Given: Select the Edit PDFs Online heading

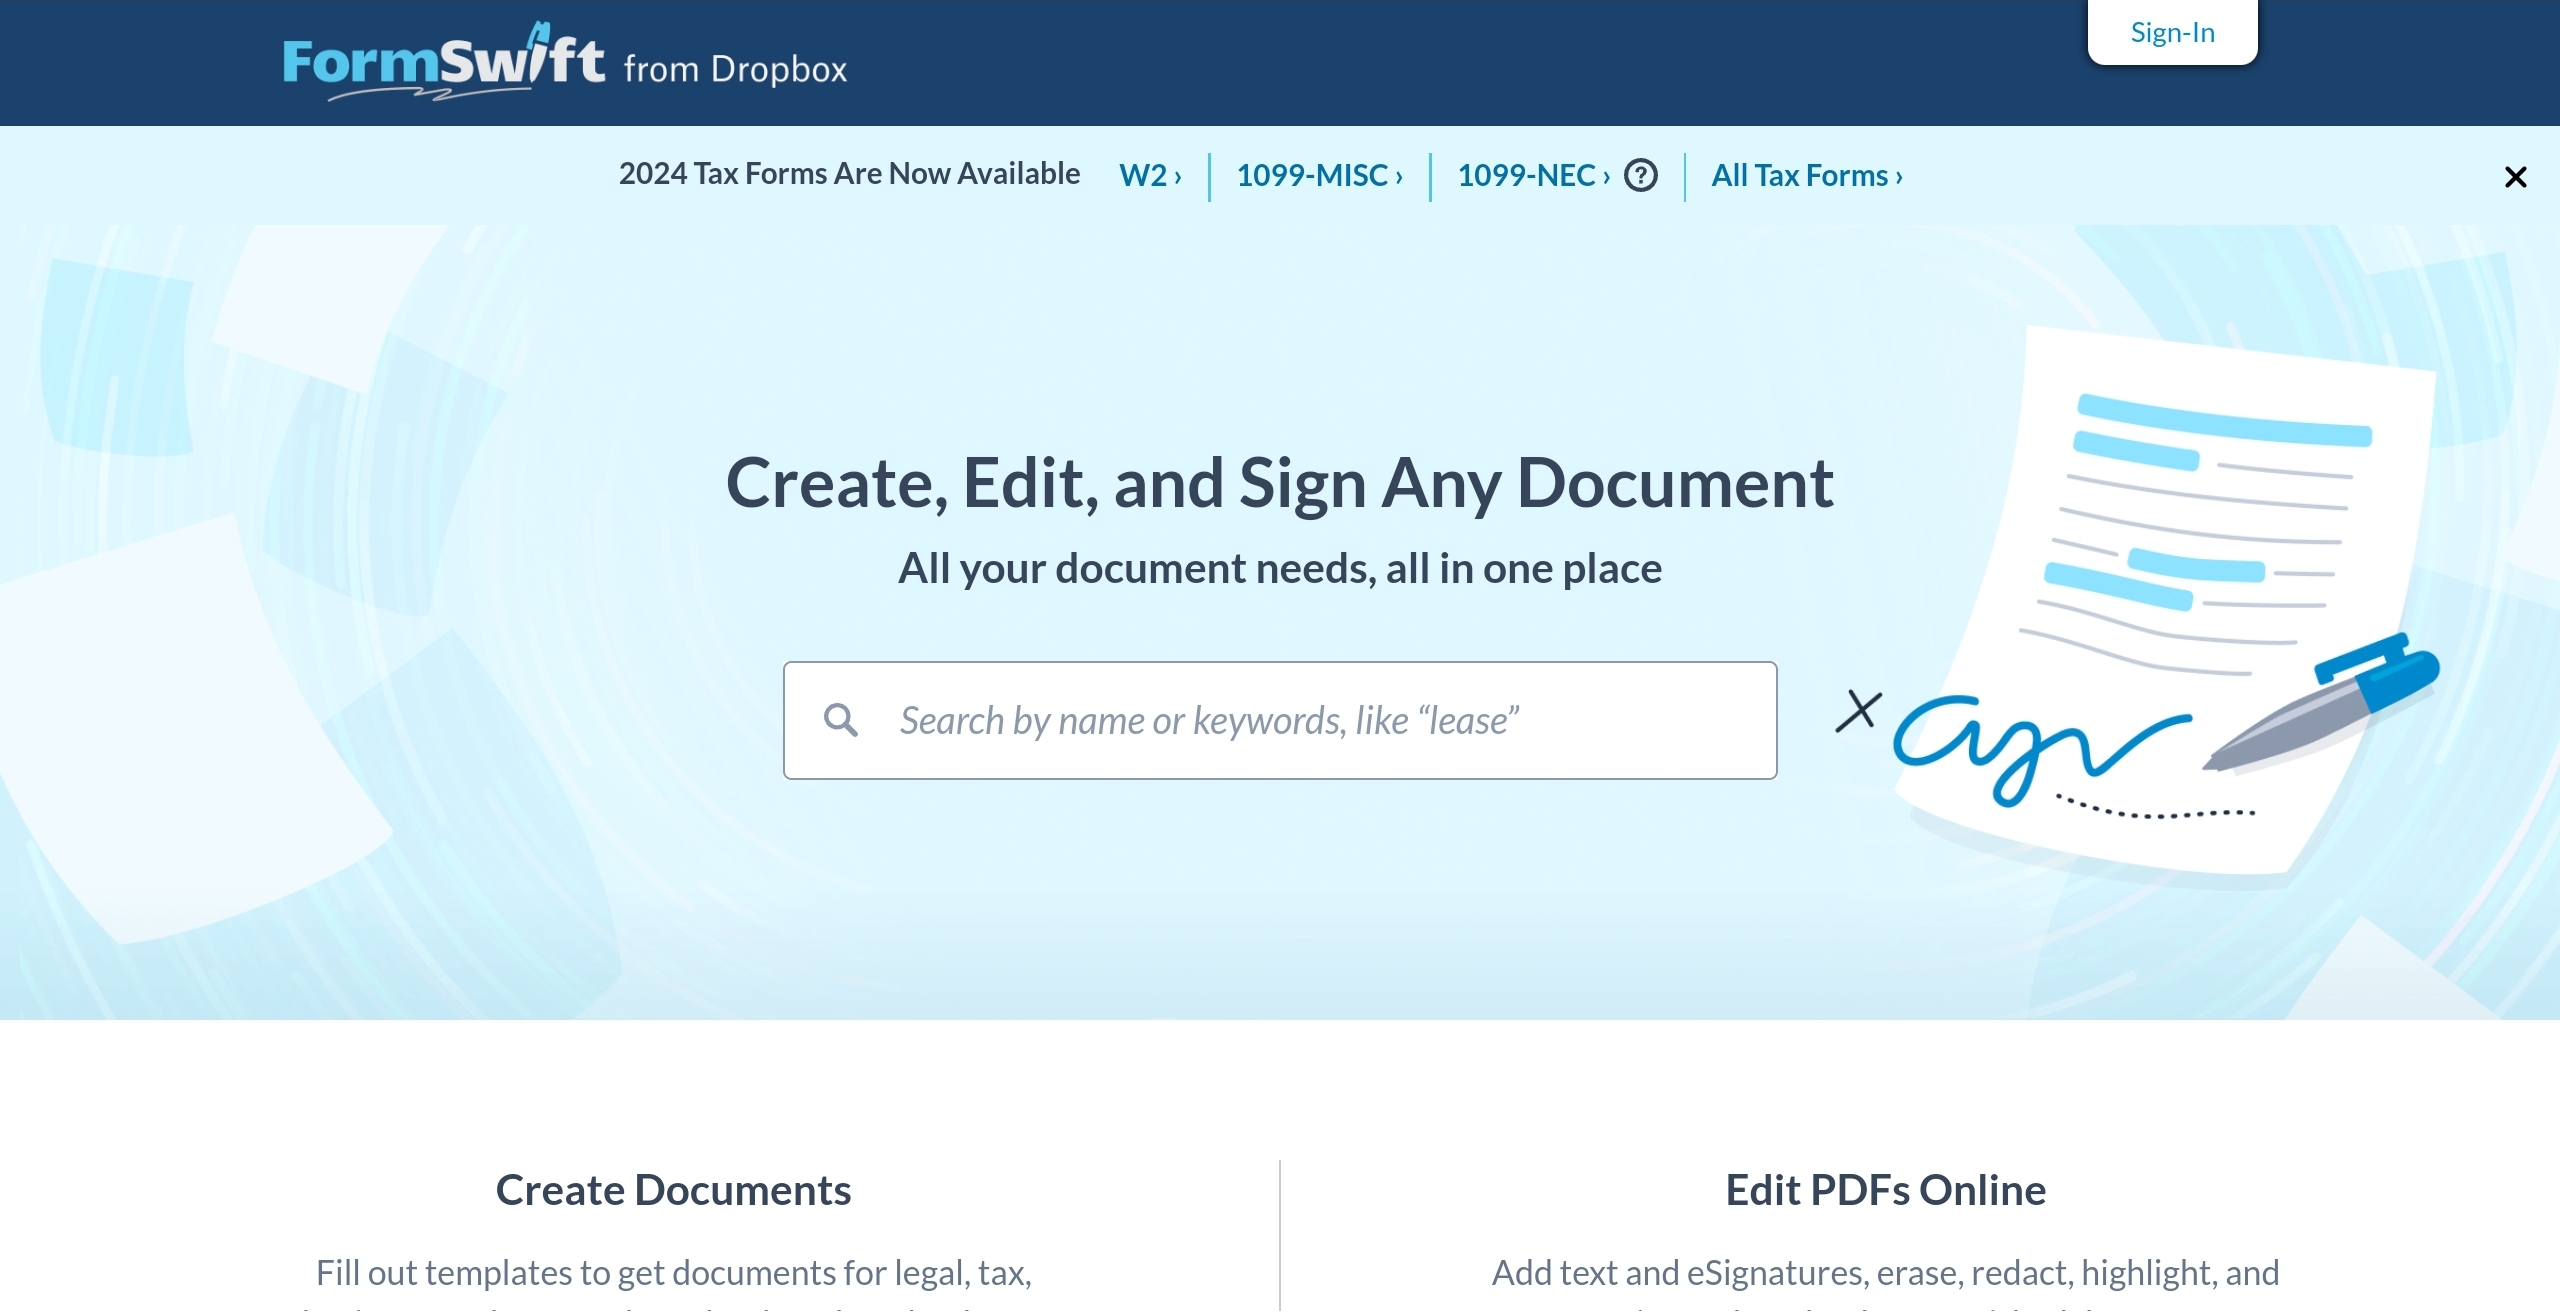Looking at the screenshot, I should point(1885,1190).
